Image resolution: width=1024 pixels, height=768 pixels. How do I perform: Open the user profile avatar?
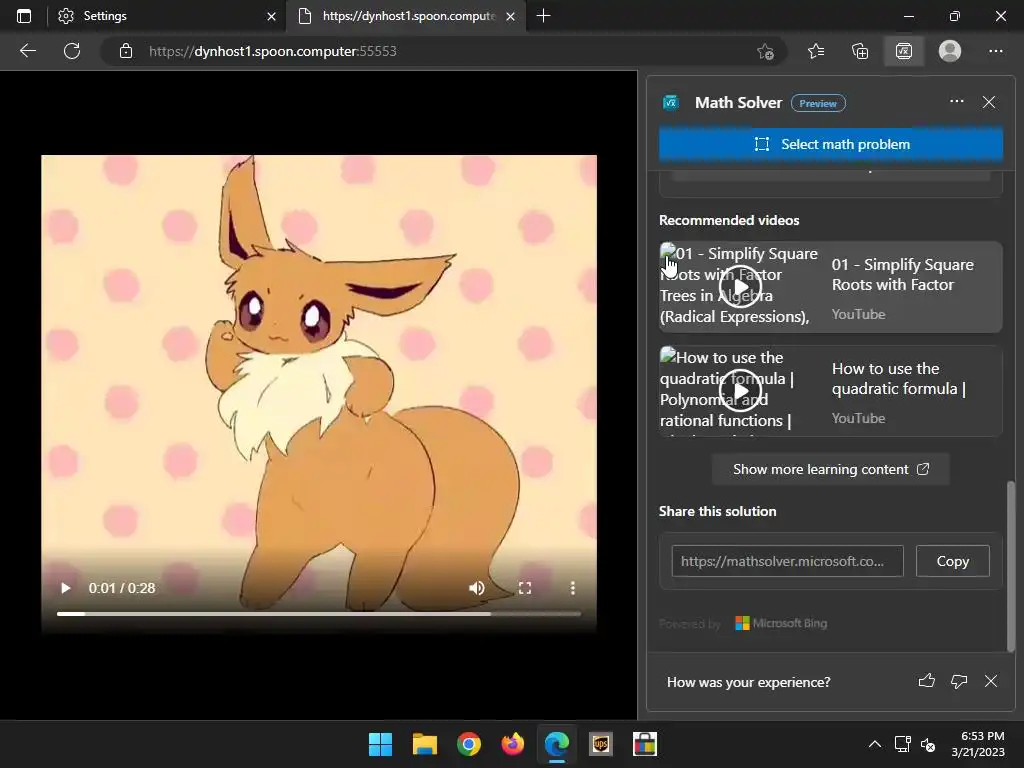click(x=950, y=51)
